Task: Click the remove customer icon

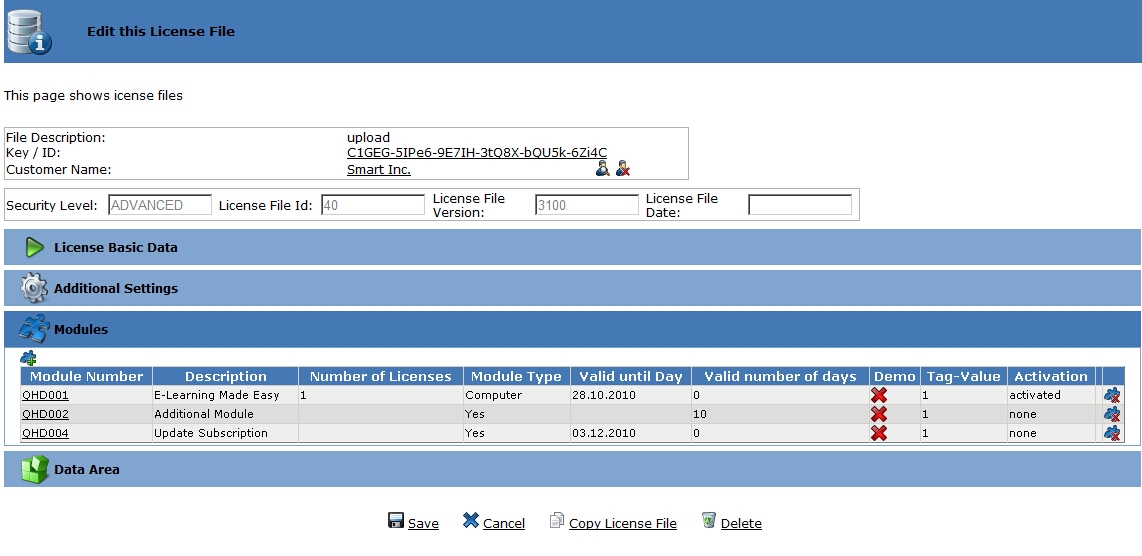Action: click(623, 169)
